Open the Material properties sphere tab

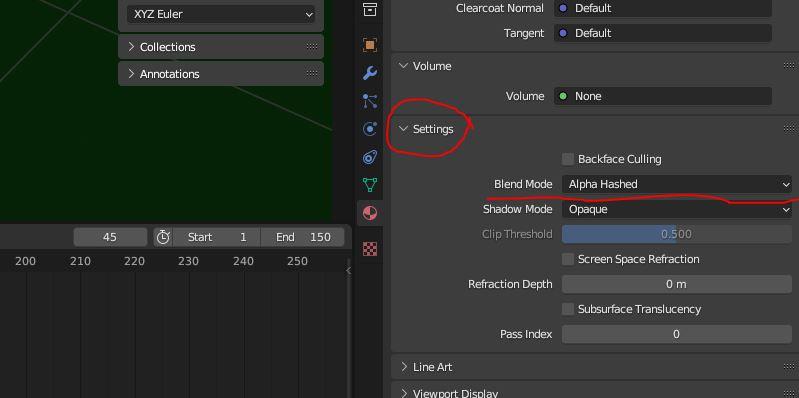point(370,213)
